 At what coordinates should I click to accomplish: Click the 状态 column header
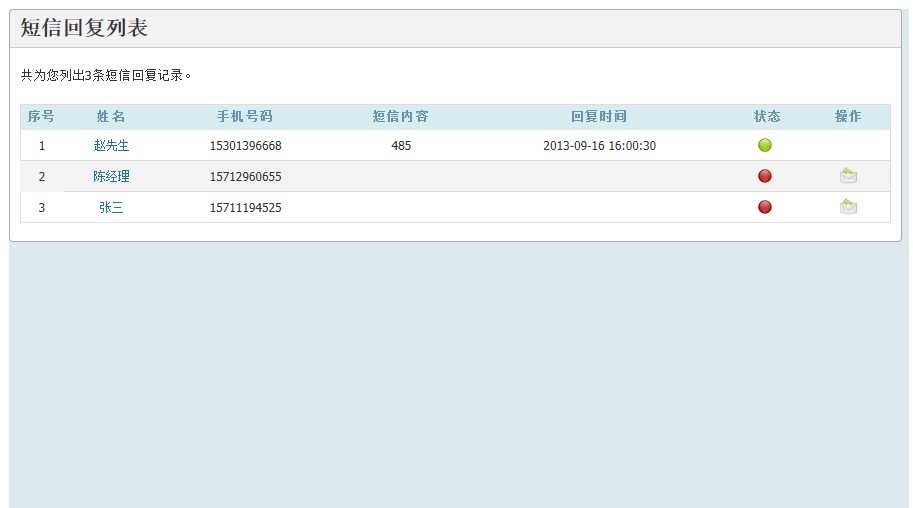[767, 117]
